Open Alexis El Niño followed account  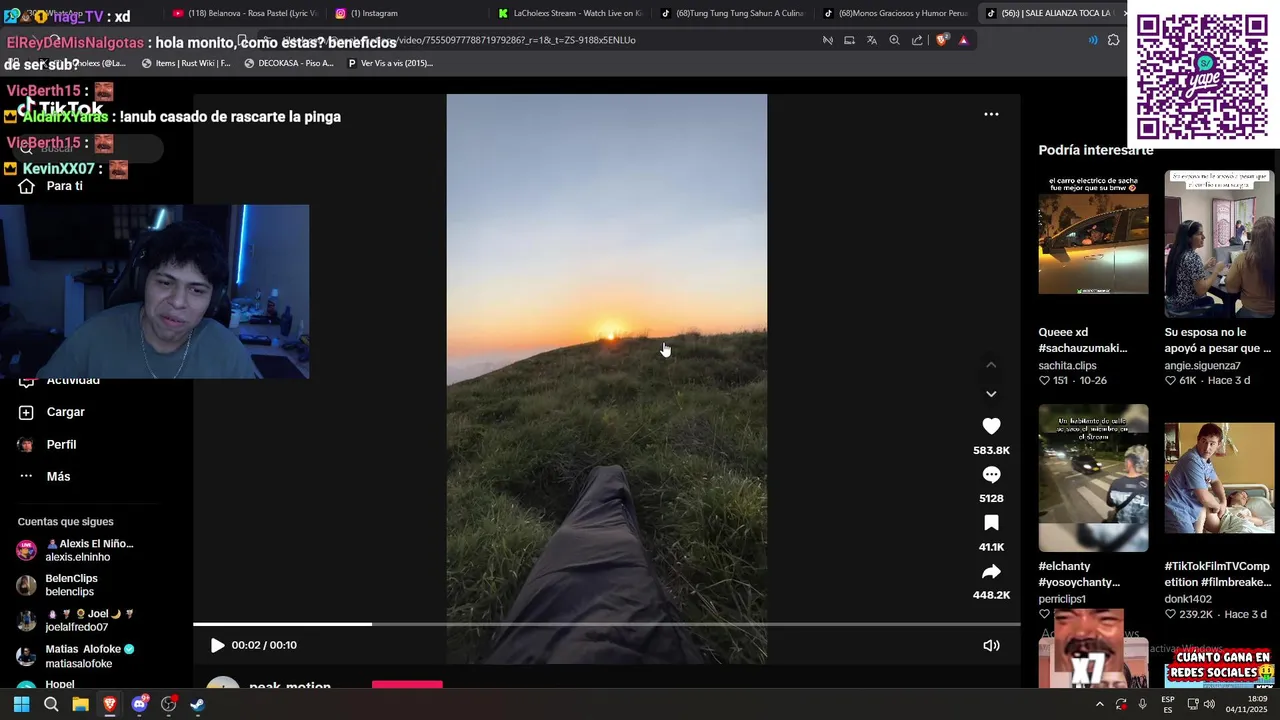point(78,550)
